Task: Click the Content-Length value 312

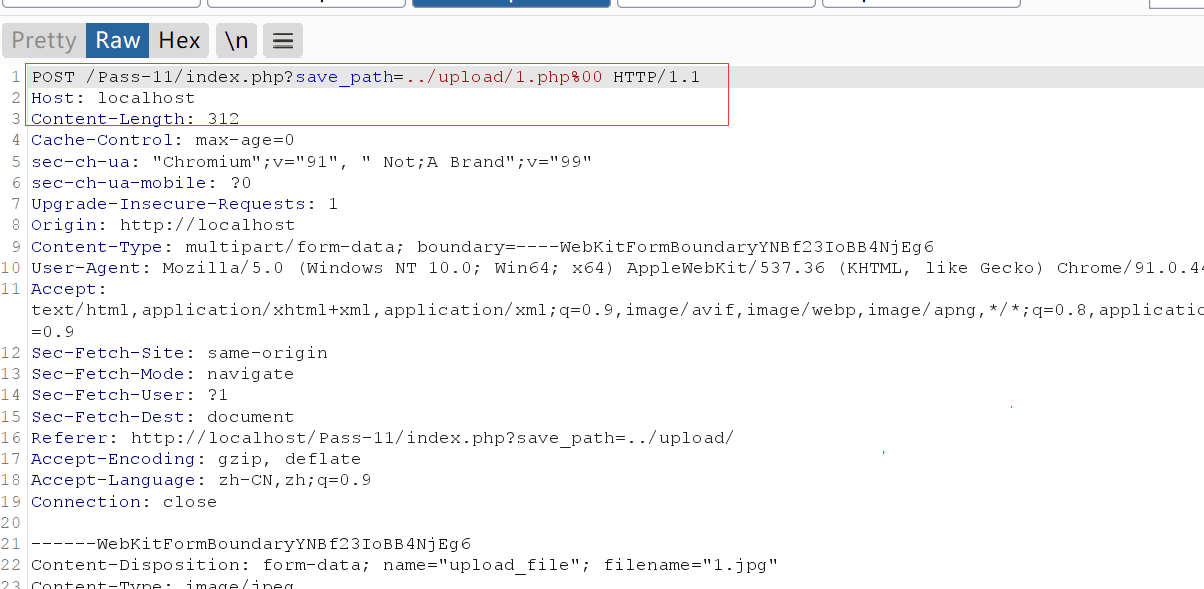Action: (x=223, y=119)
